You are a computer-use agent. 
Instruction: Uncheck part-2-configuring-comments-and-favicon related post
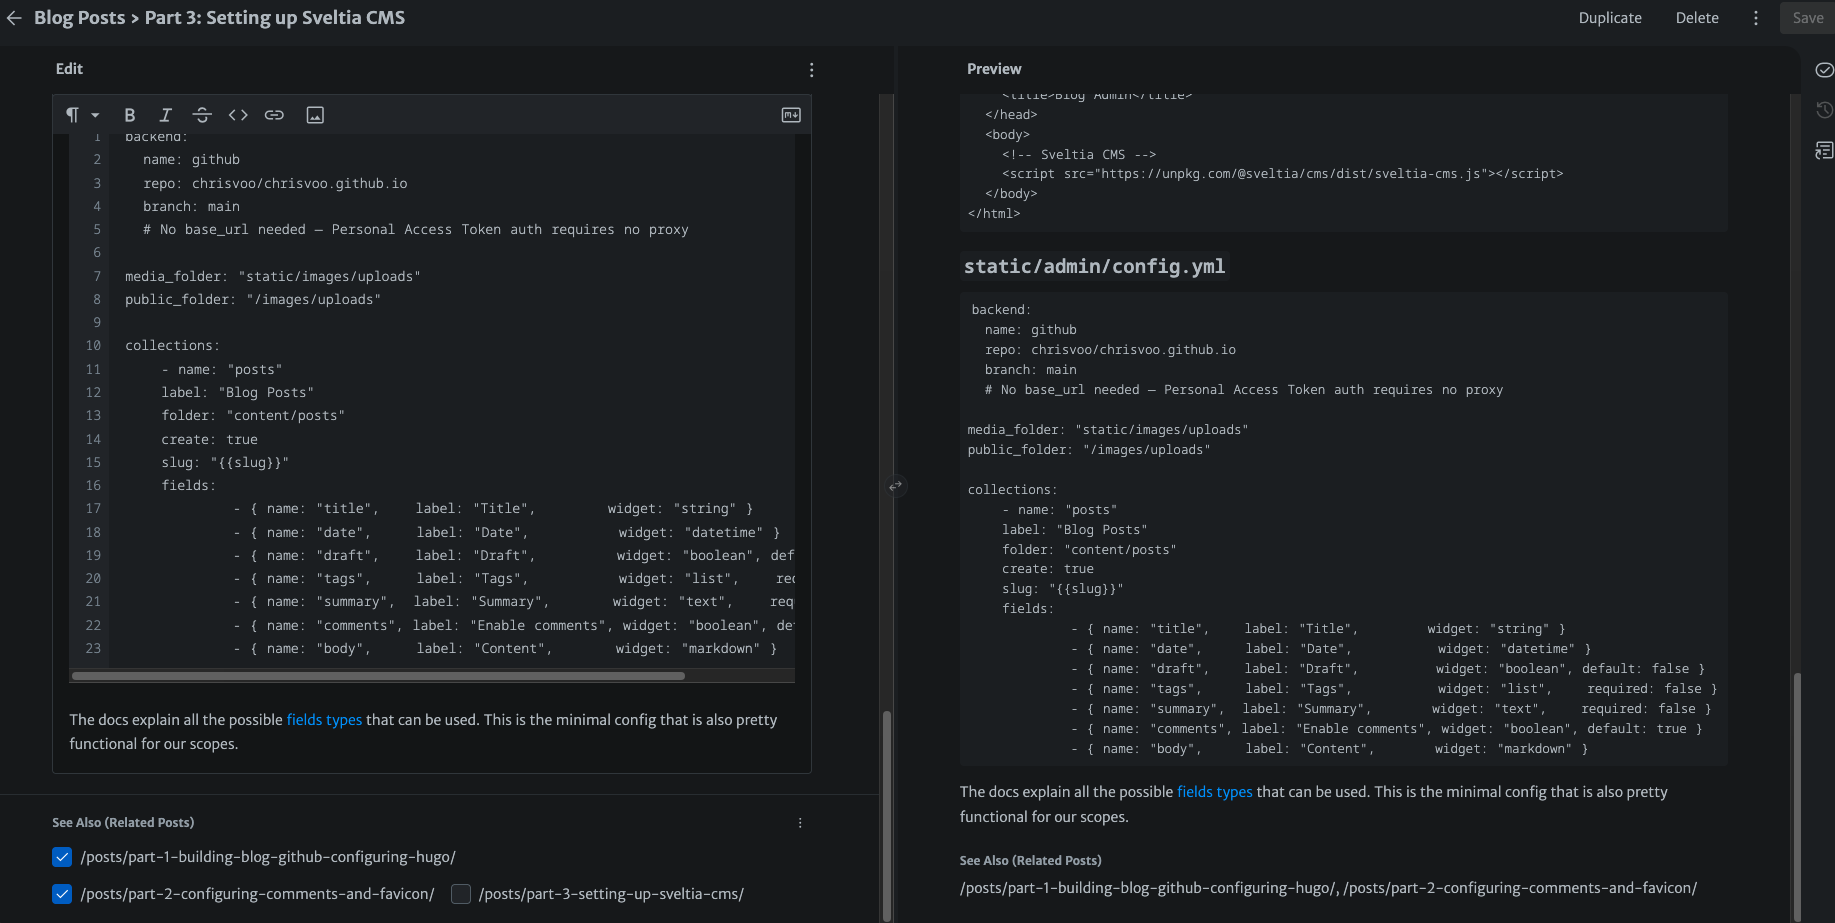62,894
